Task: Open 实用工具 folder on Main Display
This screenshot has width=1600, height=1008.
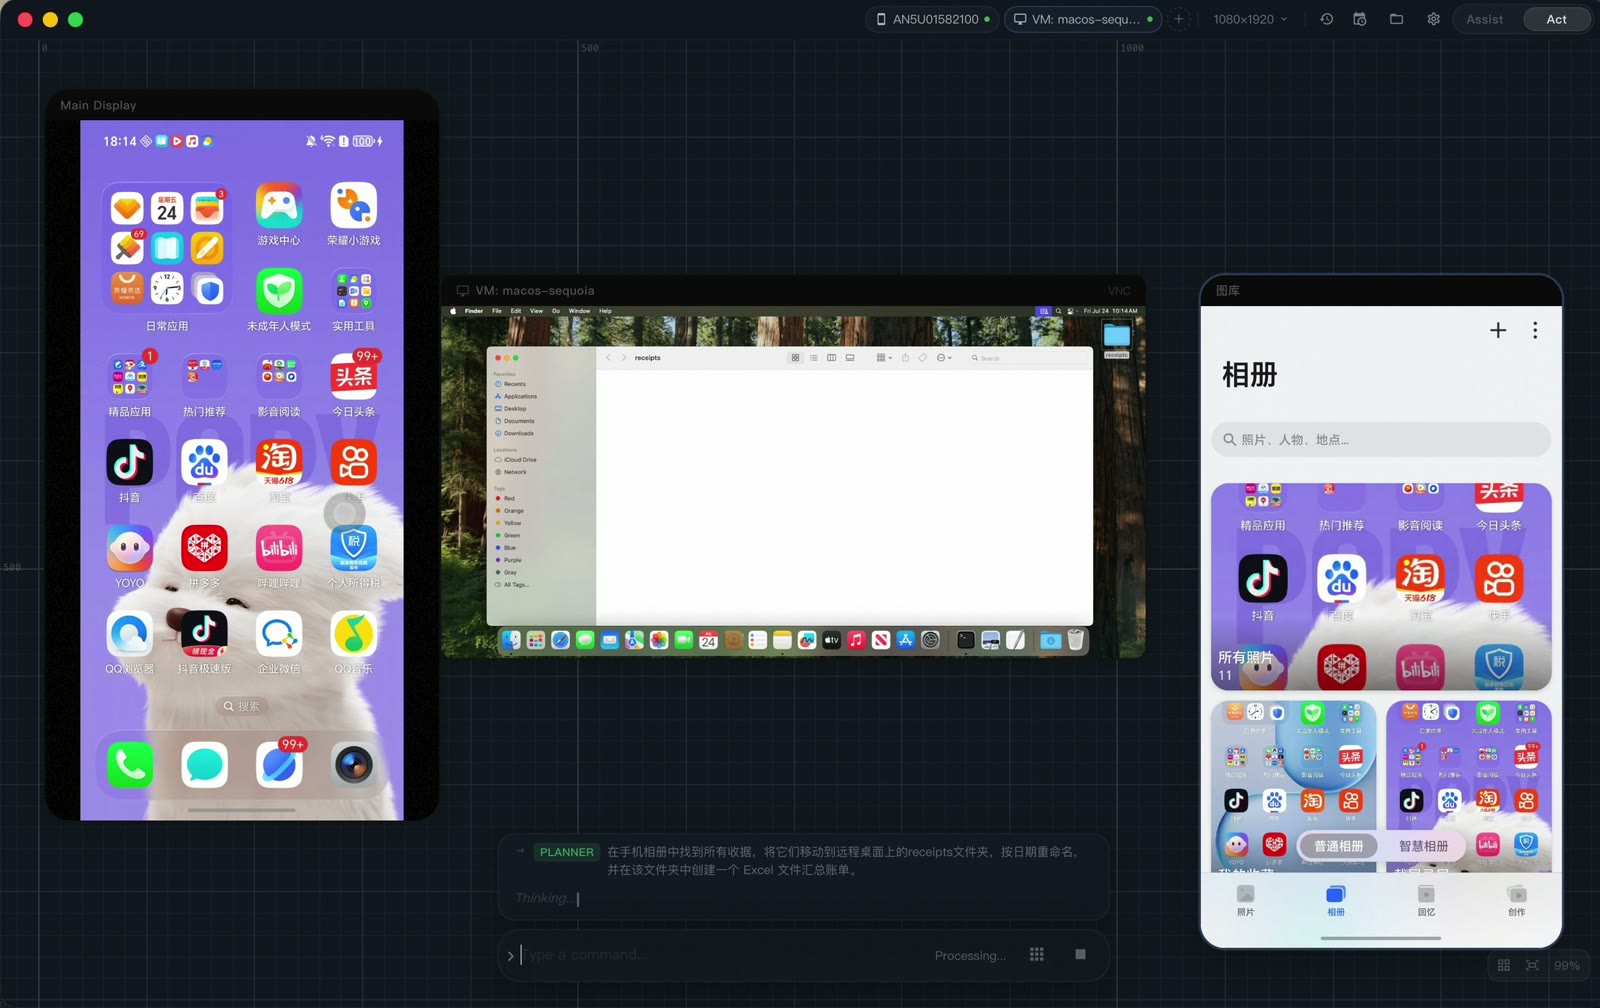Action: [x=353, y=292]
